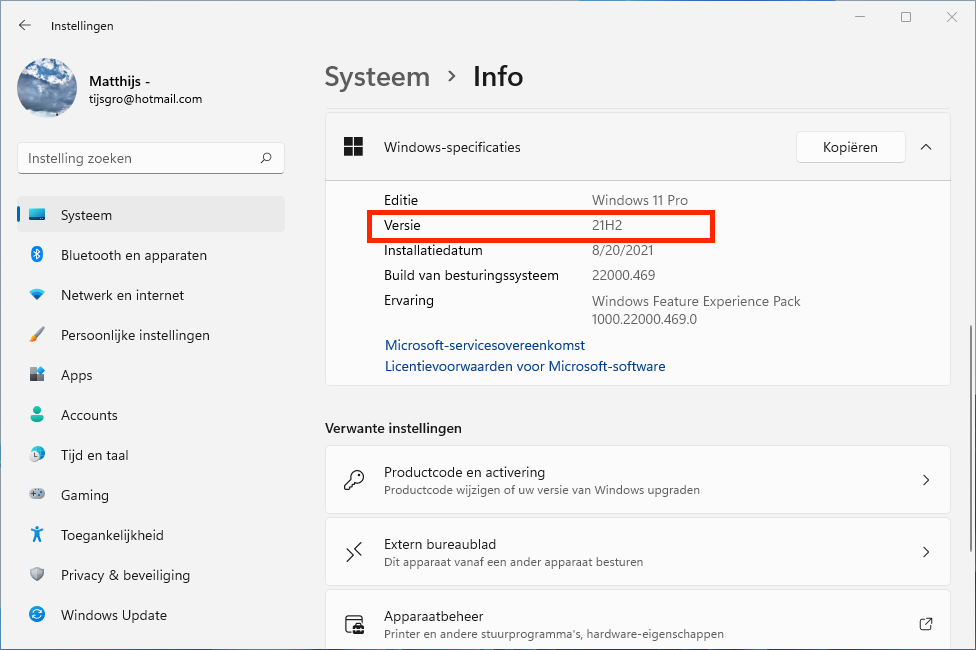Collapse the Windows-specificaties section

click(x=926, y=147)
